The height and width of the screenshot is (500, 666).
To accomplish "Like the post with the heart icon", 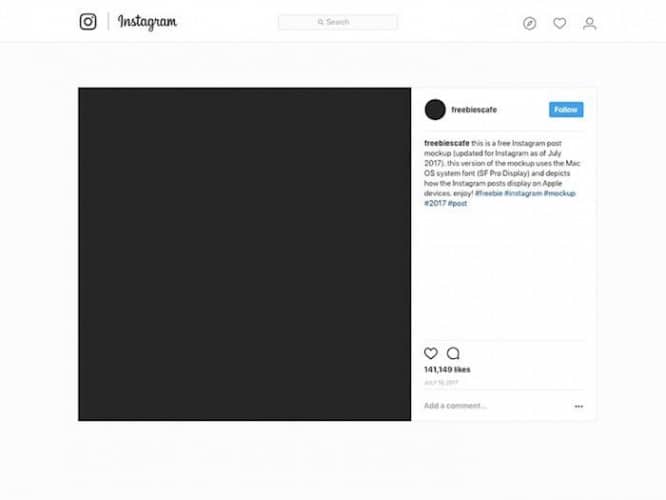I will click(x=431, y=353).
